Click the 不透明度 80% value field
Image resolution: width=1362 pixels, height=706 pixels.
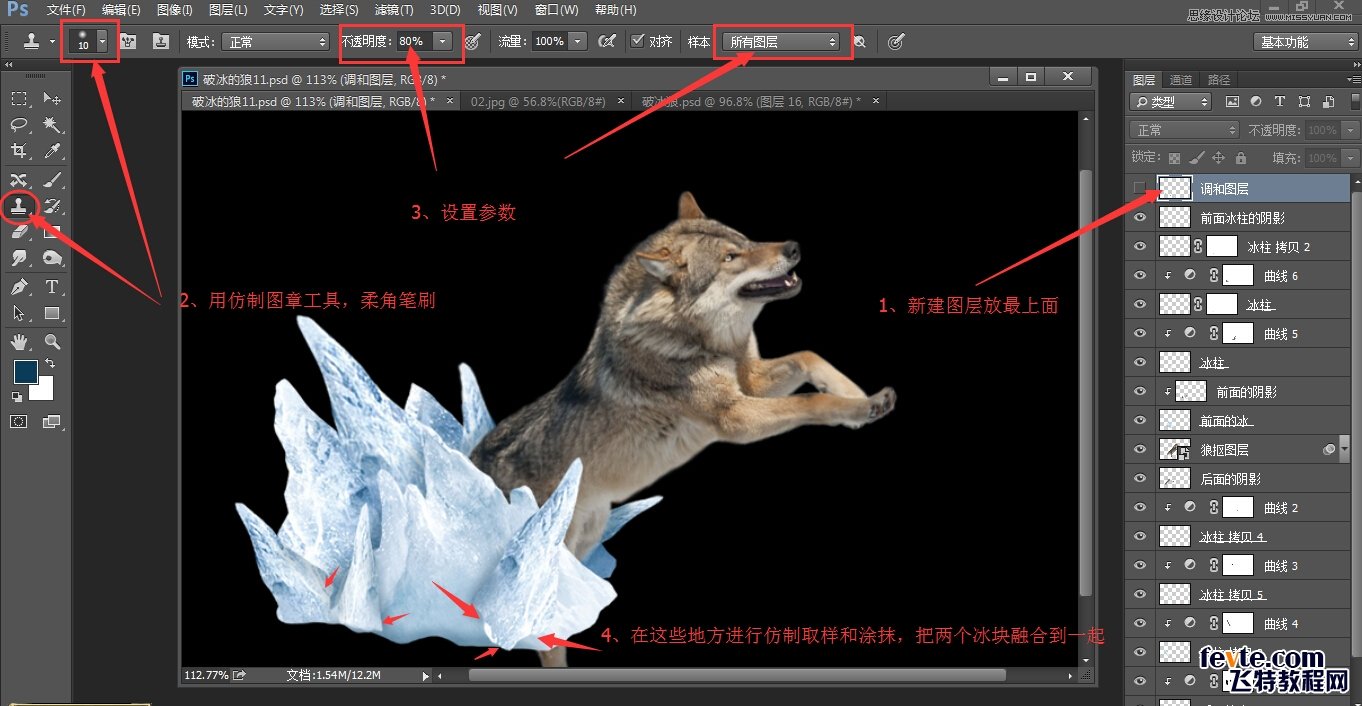413,42
